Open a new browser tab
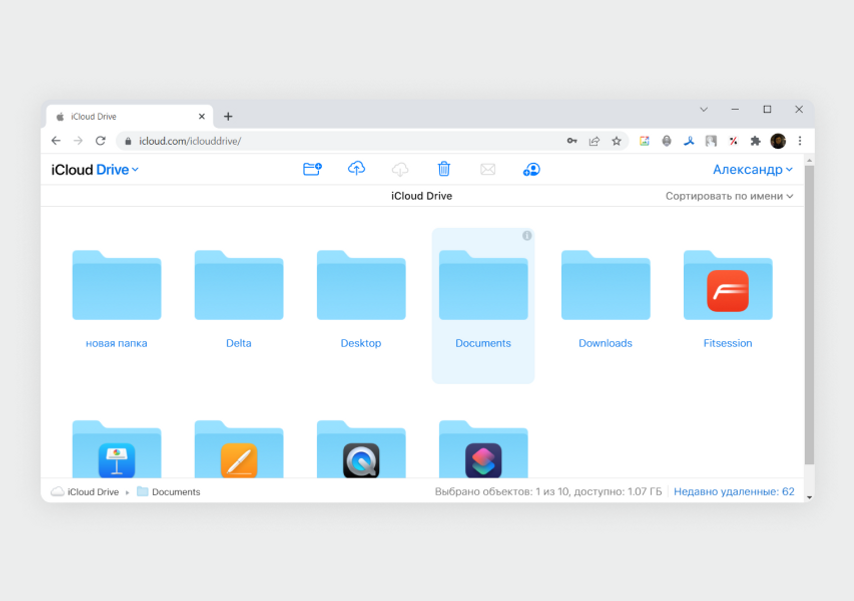This screenshot has width=854, height=601. click(228, 117)
